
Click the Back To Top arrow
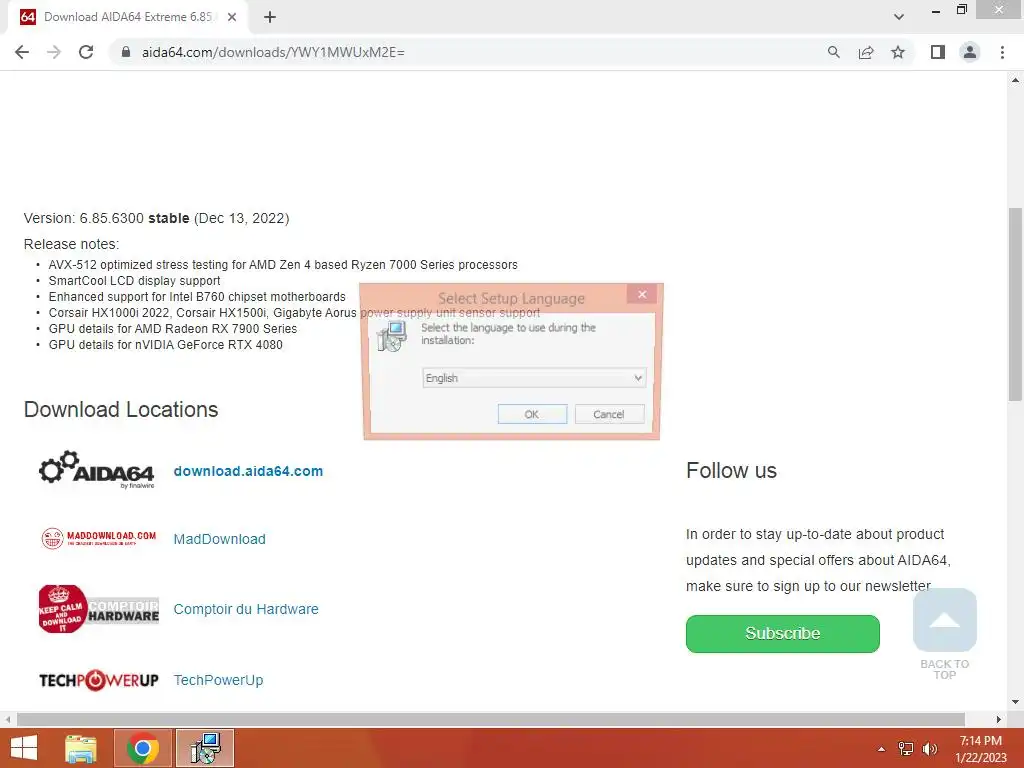(x=944, y=620)
